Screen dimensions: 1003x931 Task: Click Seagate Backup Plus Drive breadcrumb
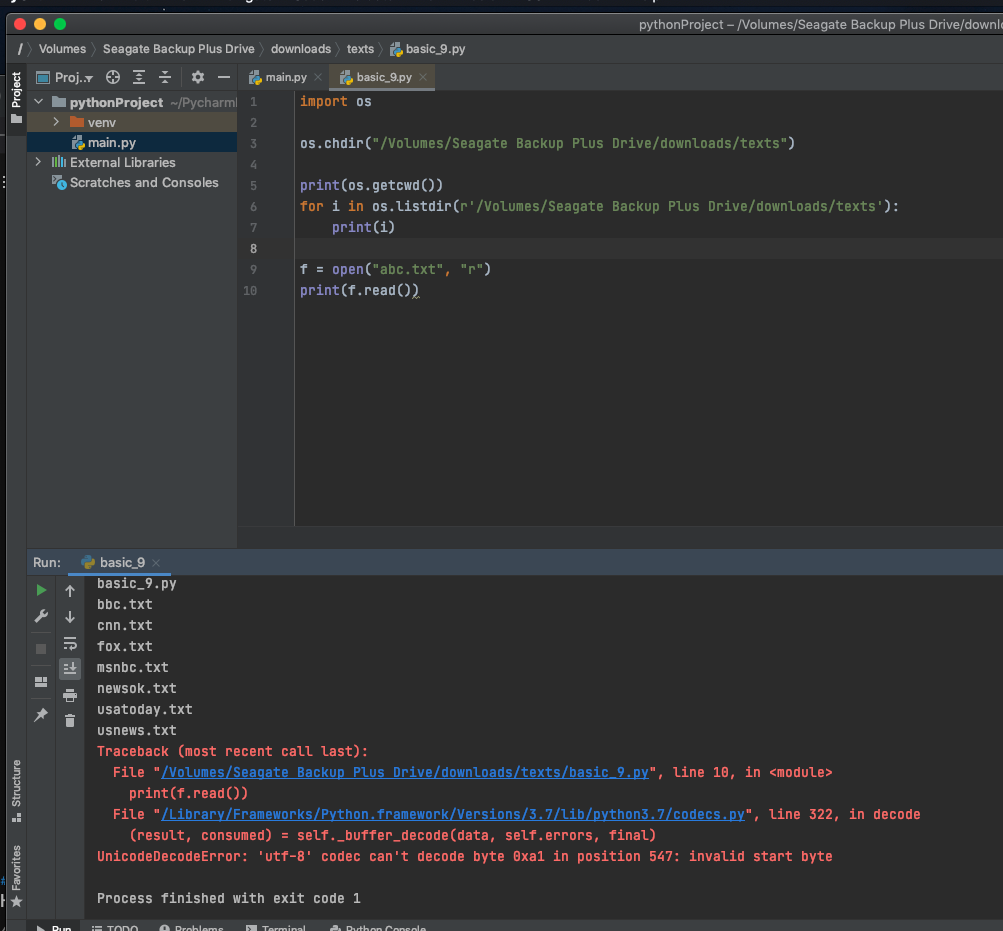tap(178, 49)
